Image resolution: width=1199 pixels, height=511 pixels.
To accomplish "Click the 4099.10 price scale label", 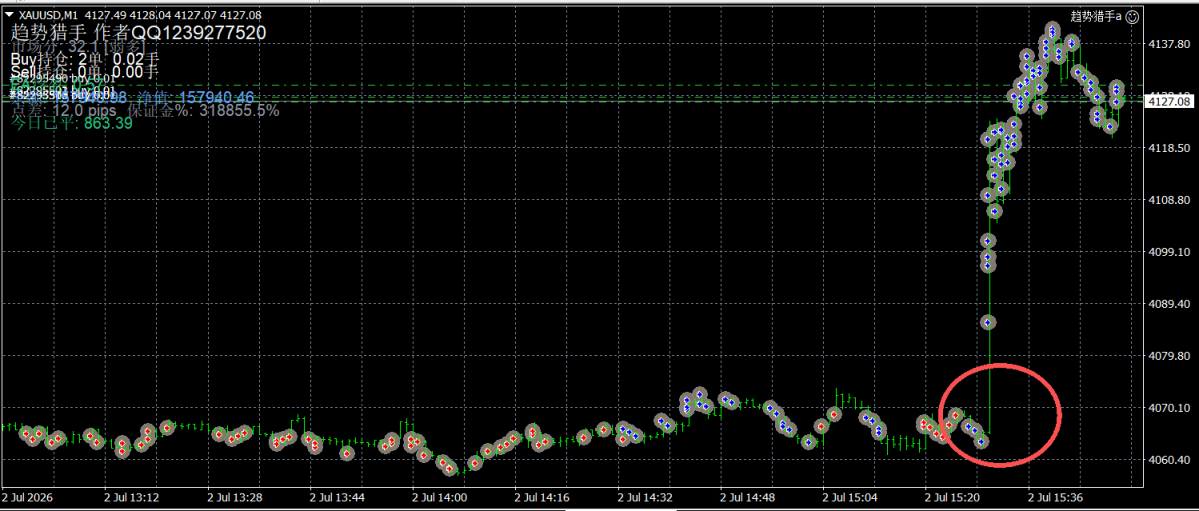I will 1169,252.
